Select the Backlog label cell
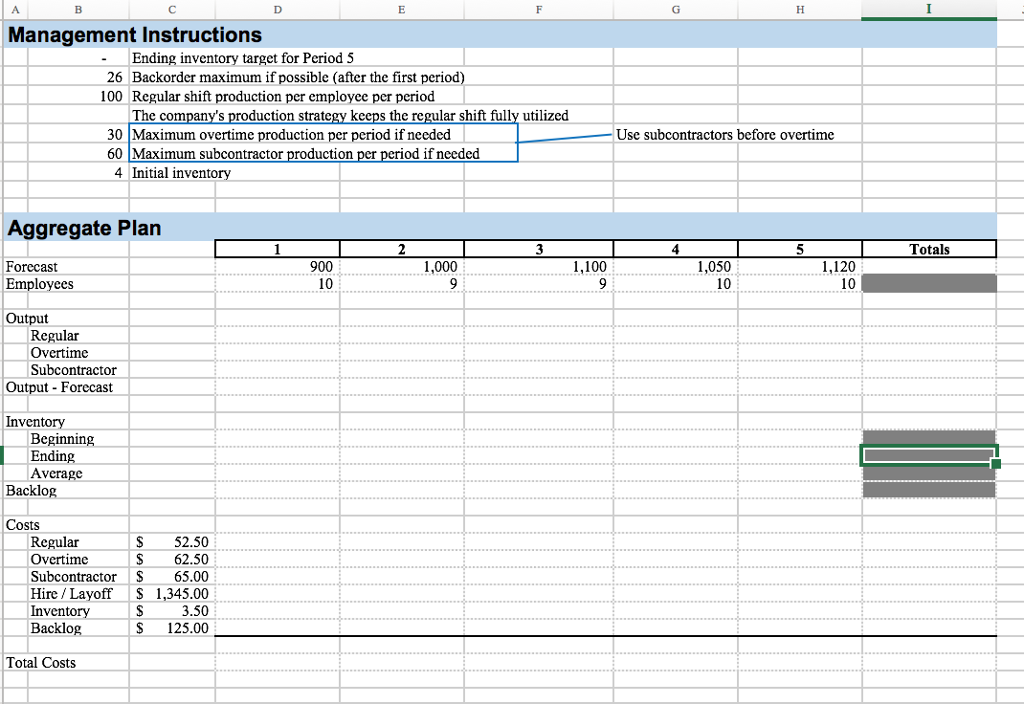The height and width of the screenshot is (704, 1024). [x=30, y=490]
